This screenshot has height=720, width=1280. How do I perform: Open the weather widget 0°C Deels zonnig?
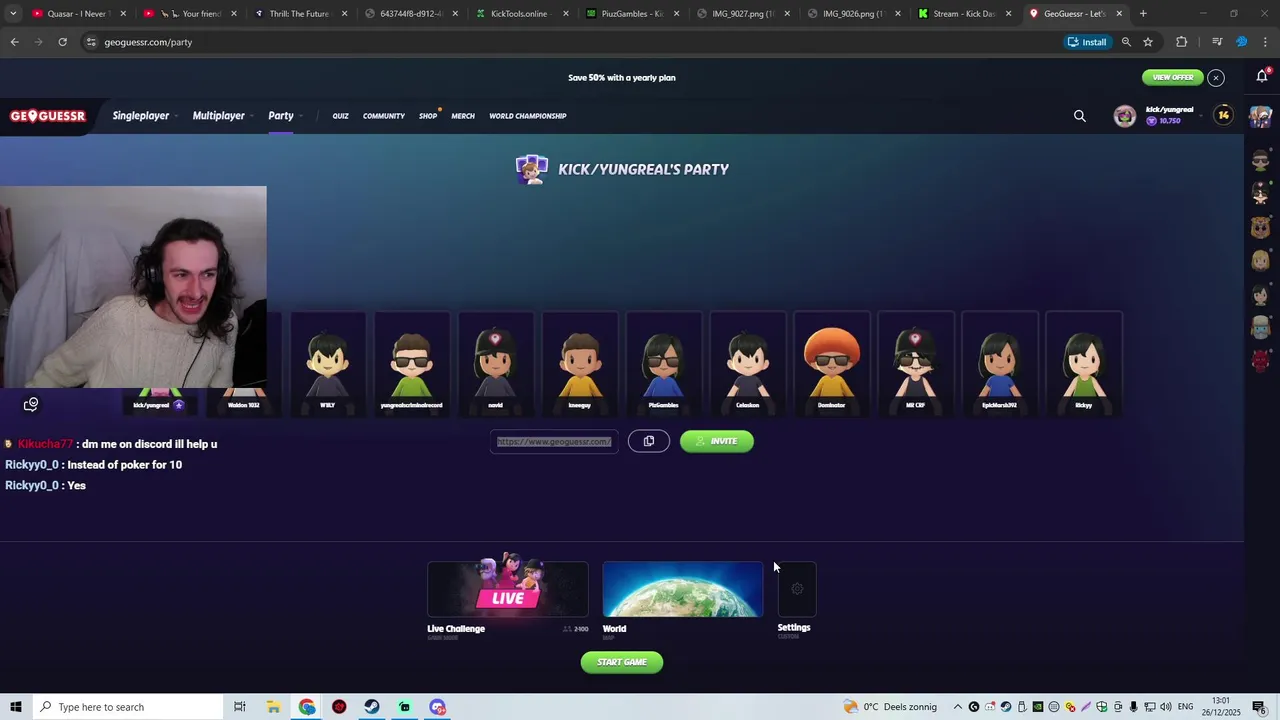(890, 707)
